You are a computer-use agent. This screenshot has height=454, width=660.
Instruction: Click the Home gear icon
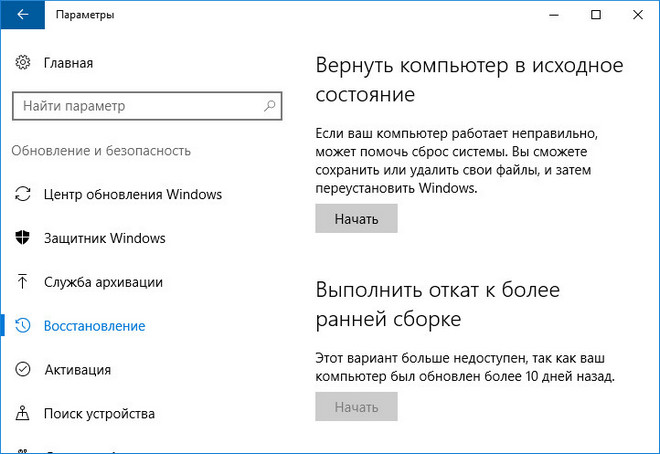coord(24,63)
